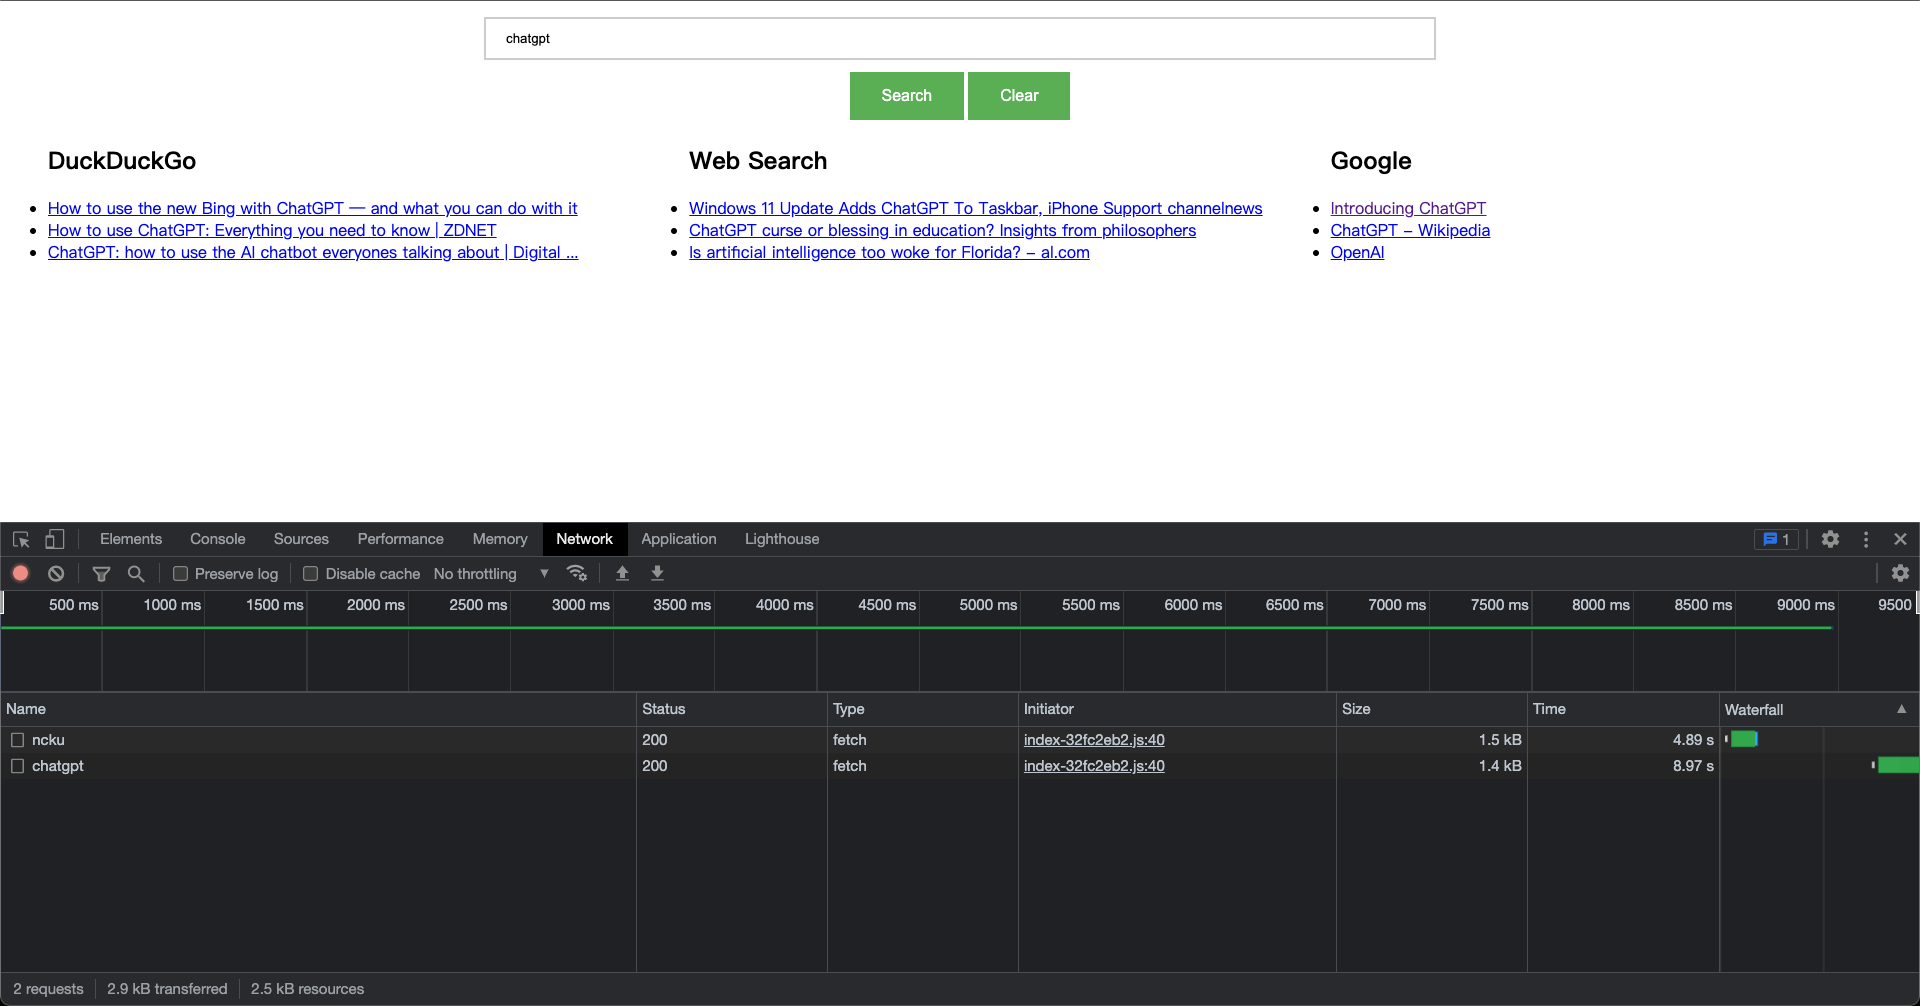1920x1006 pixels.
Task: Open network search magnifier icon
Action: coord(136,573)
